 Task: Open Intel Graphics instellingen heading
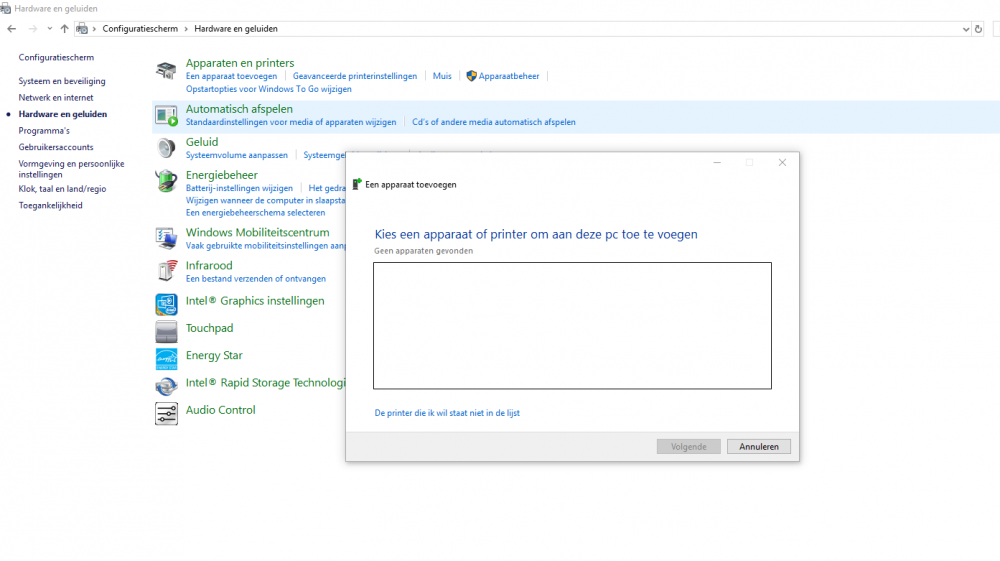255,301
